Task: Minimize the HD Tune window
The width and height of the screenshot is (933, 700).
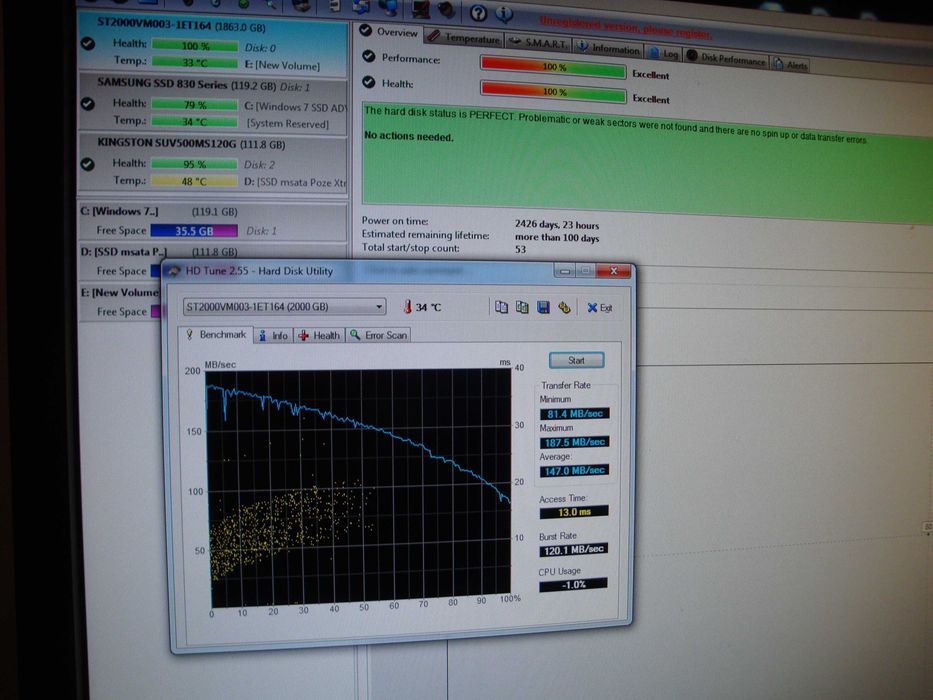Action: point(565,271)
